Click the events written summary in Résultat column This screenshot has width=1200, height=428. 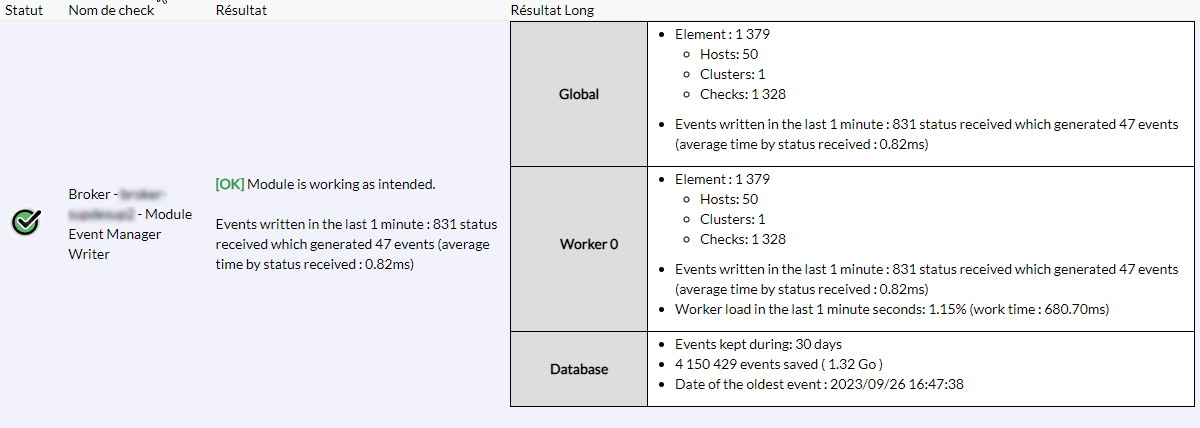[x=356, y=245]
